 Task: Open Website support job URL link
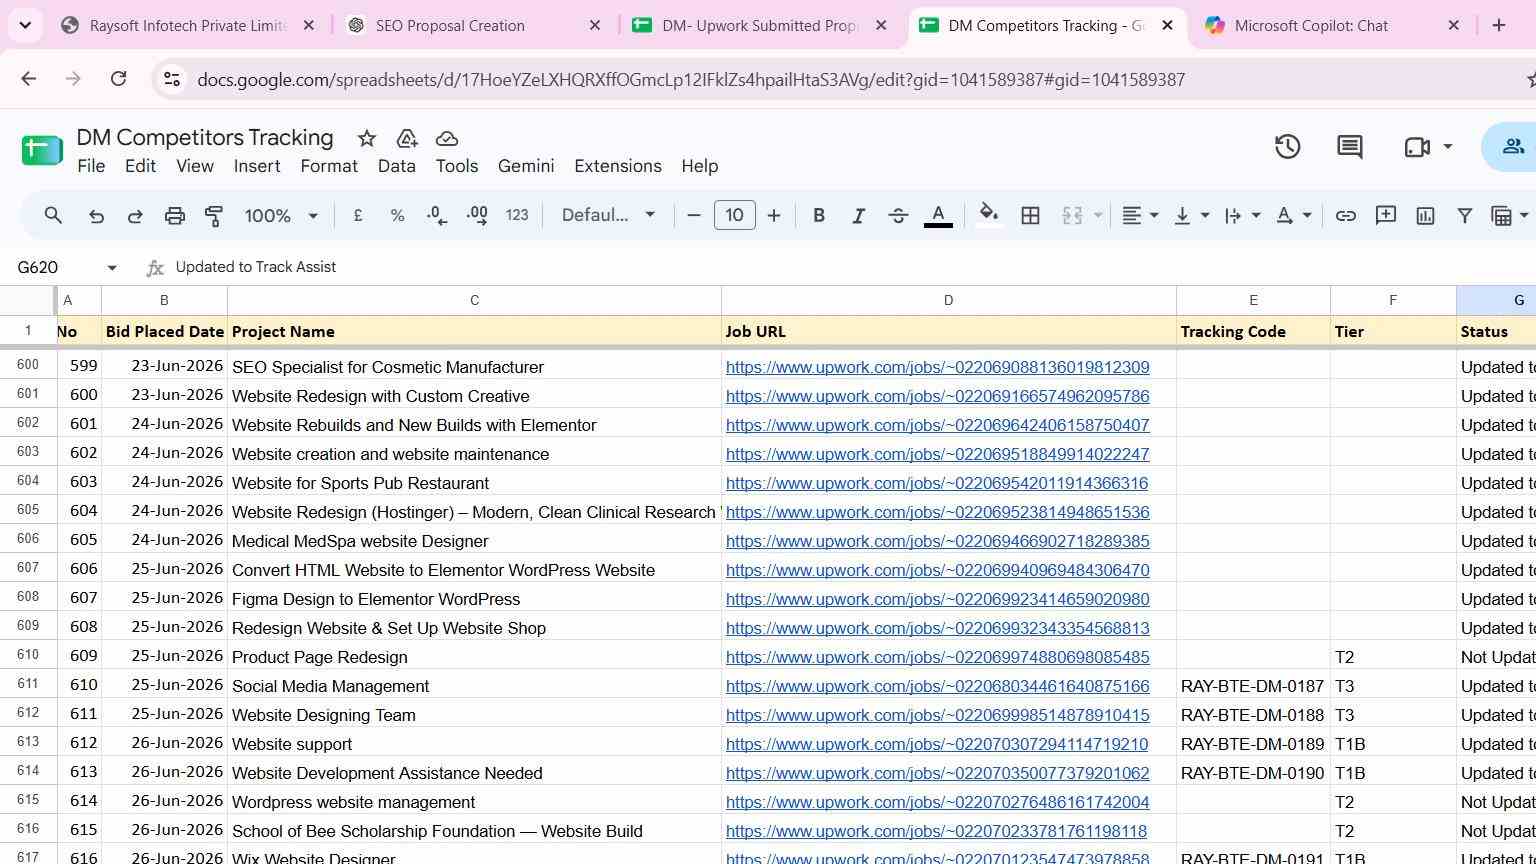point(937,744)
